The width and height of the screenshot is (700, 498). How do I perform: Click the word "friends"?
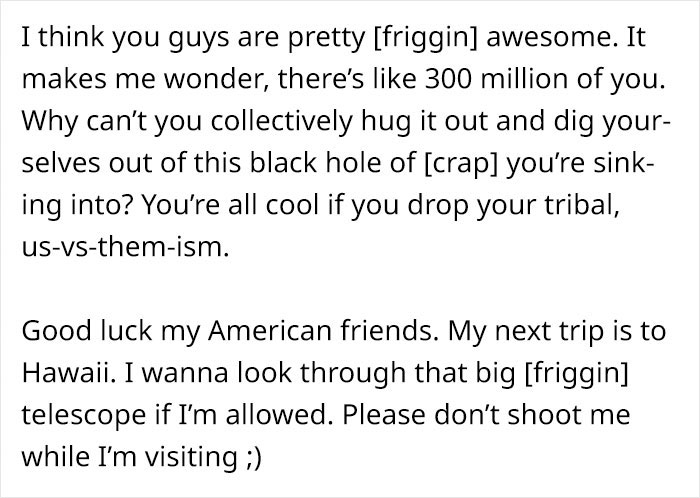389,331
